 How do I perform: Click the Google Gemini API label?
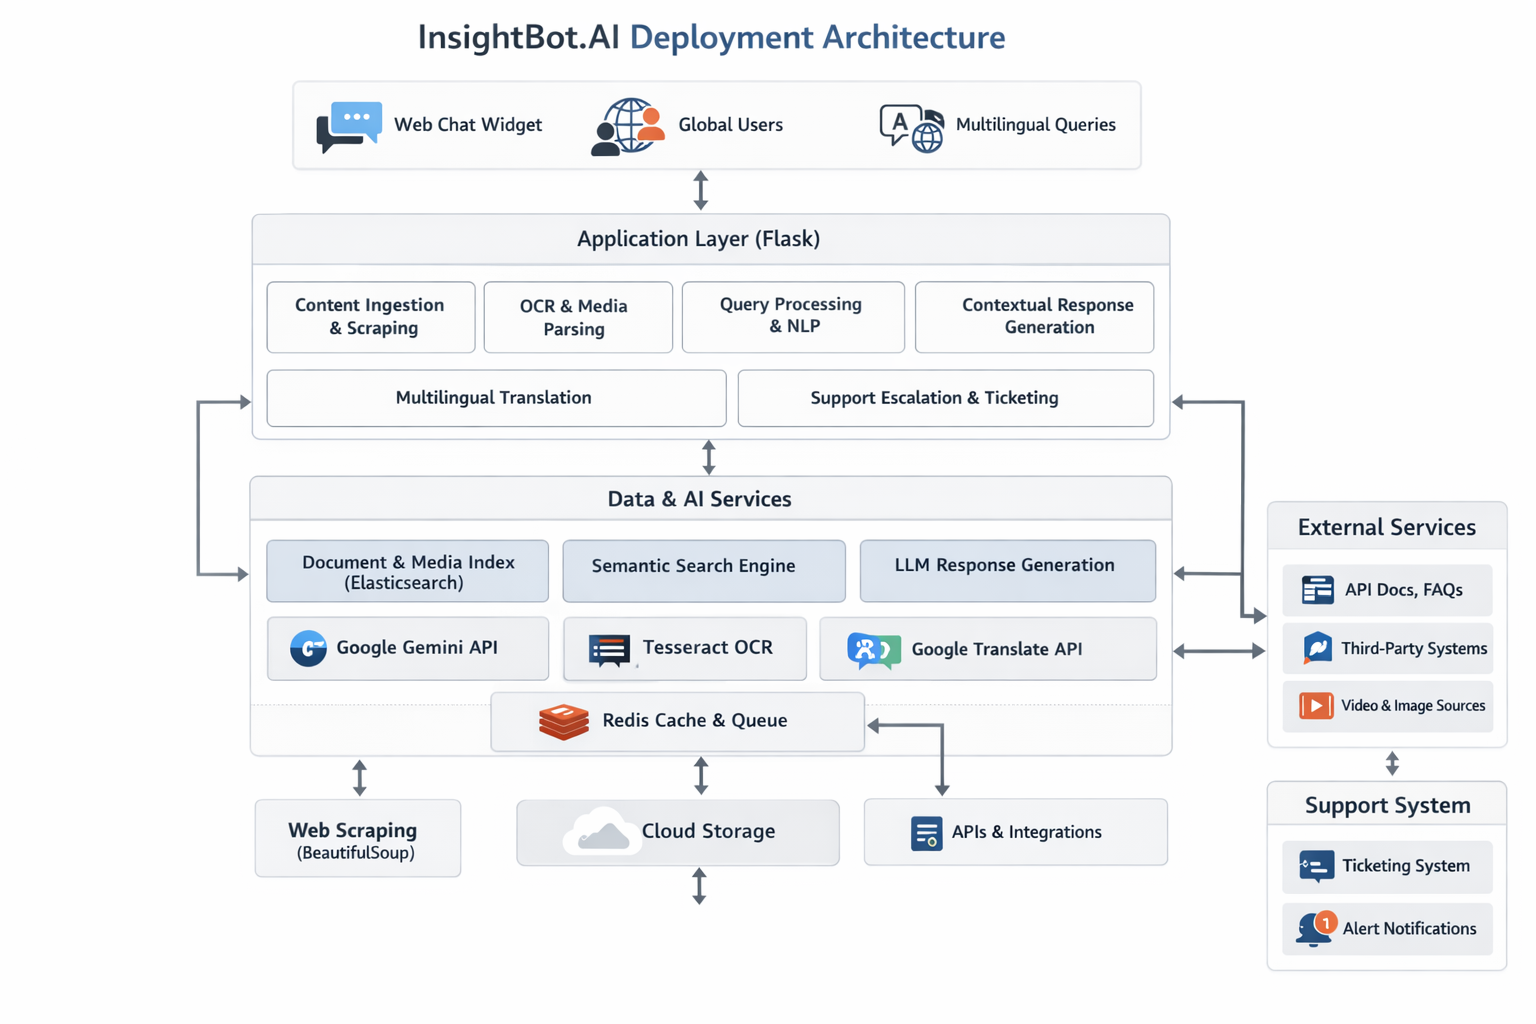click(417, 648)
